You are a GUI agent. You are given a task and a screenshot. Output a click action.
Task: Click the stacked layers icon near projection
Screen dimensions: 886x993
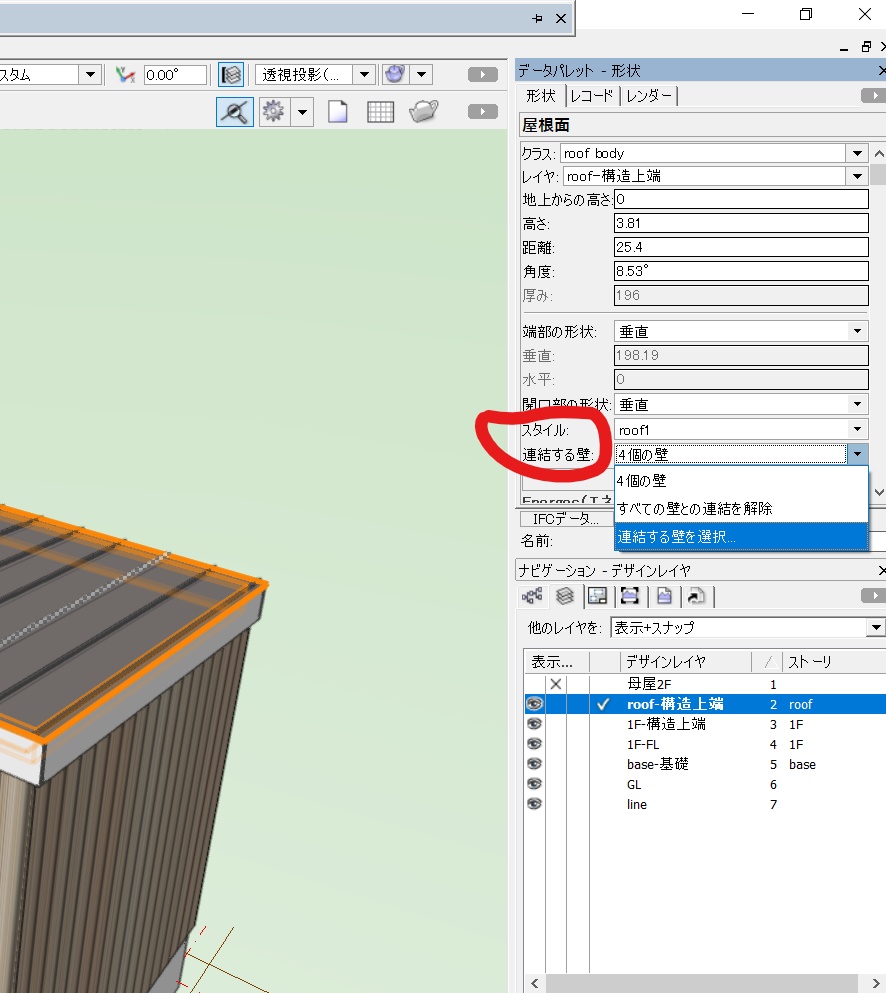pos(232,75)
